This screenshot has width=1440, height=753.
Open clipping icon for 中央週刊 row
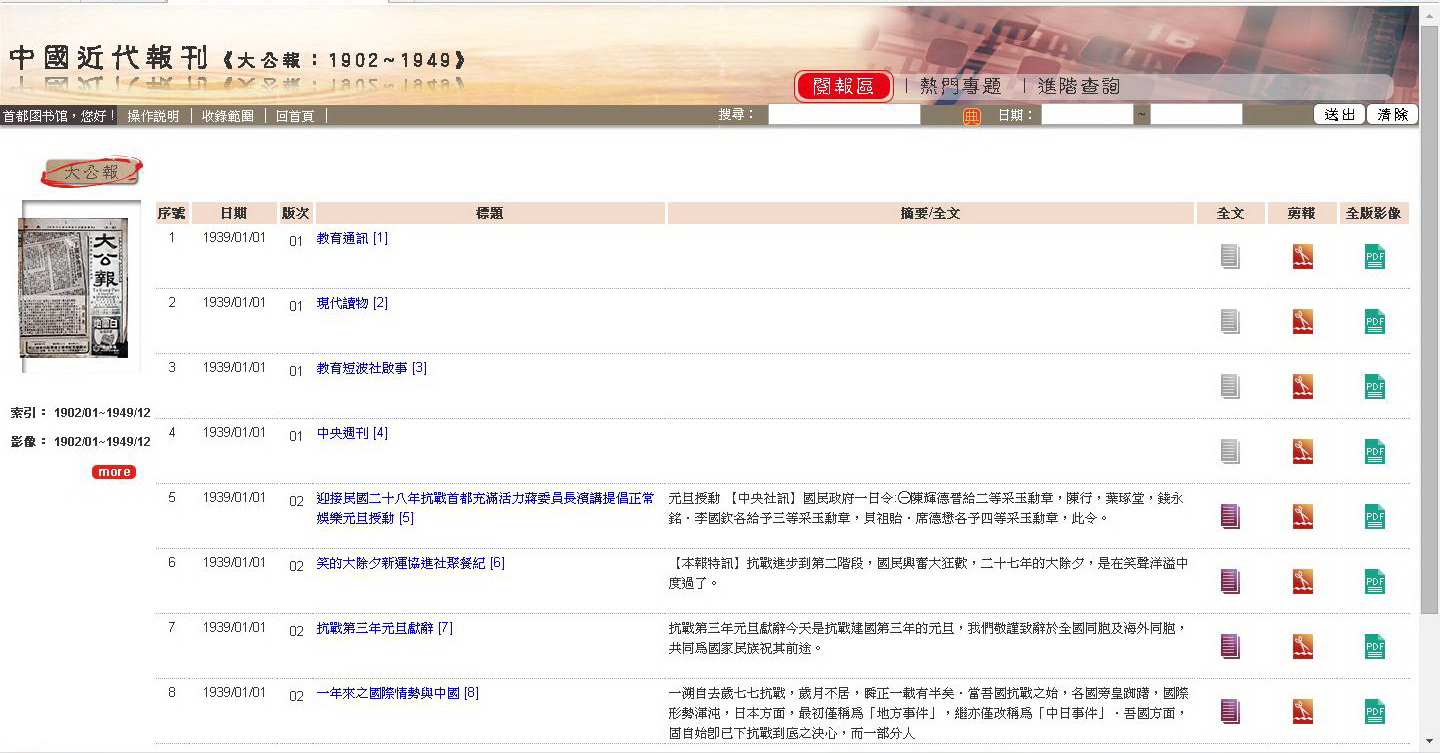click(x=1302, y=452)
